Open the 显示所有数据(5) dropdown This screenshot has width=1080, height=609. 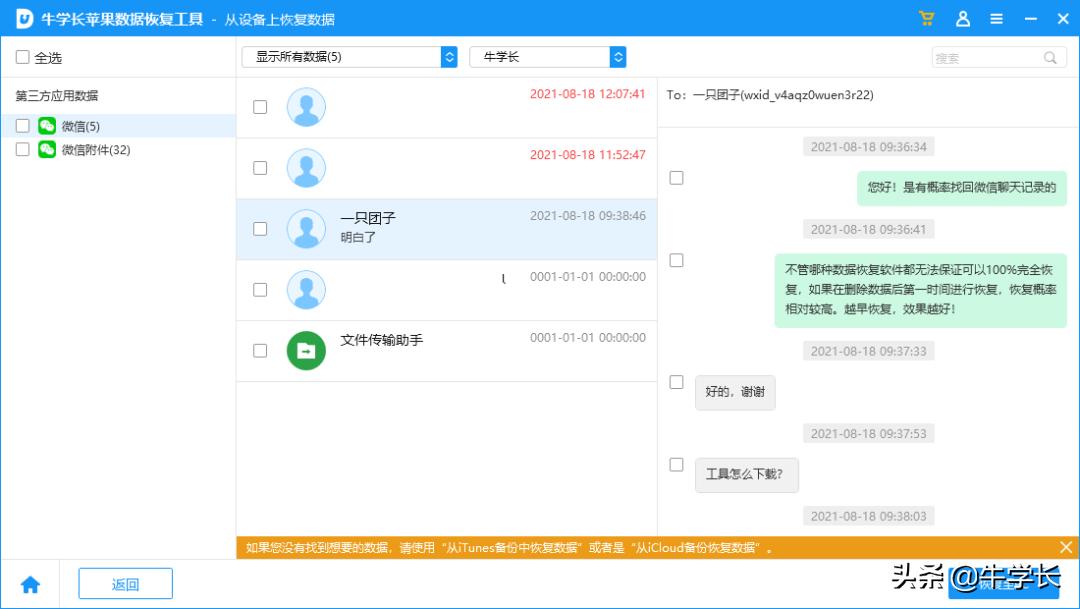(349, 58)
